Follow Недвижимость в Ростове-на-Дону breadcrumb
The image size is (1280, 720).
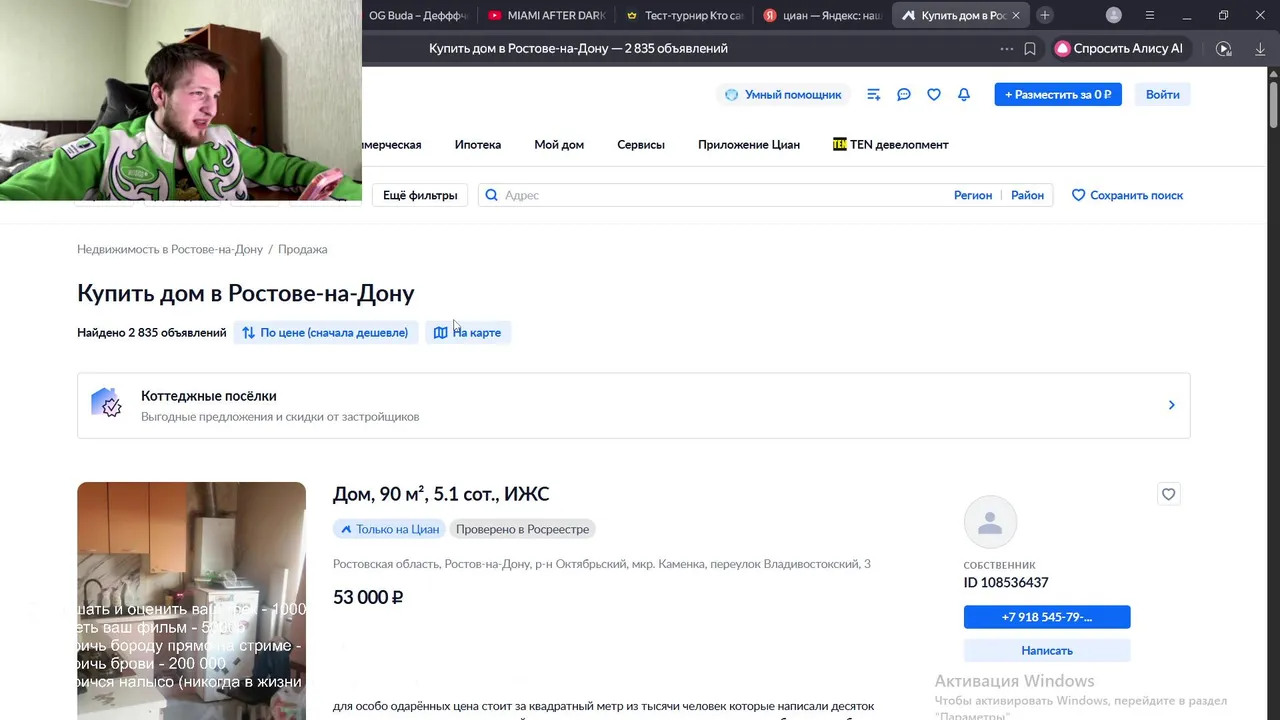(170, 249)
